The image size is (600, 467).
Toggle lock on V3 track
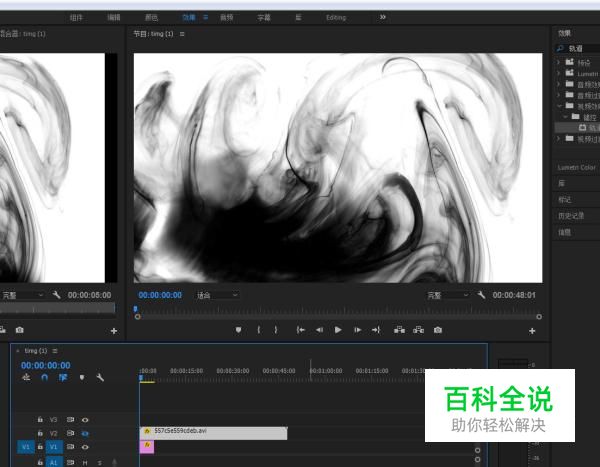40,420
